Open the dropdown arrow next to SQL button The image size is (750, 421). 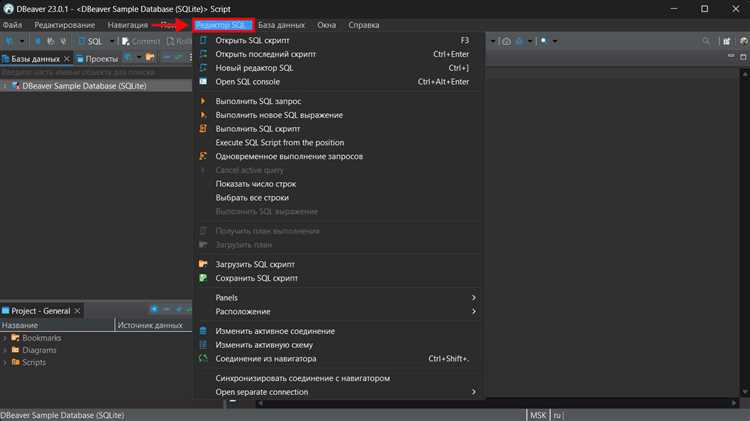[x=112, y=41]
